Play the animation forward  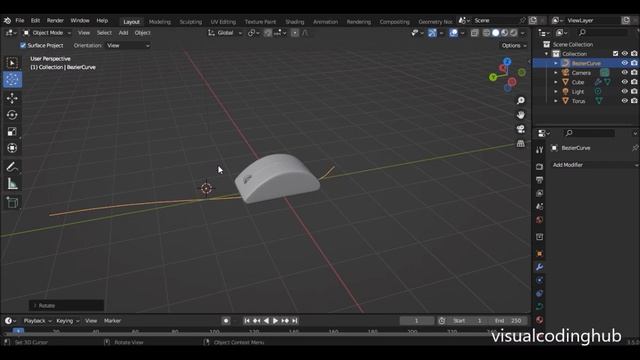[276, 321]
